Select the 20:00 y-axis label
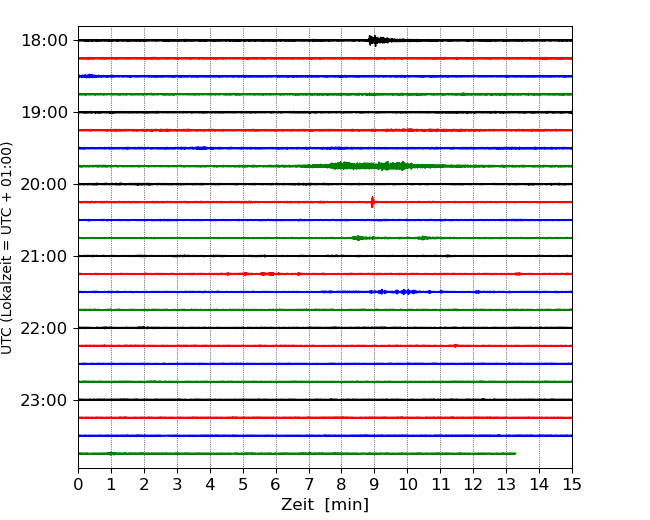Image resolution: width=650 pixels, height=520 pixels. pyautogui.click(x=44, y=185)
